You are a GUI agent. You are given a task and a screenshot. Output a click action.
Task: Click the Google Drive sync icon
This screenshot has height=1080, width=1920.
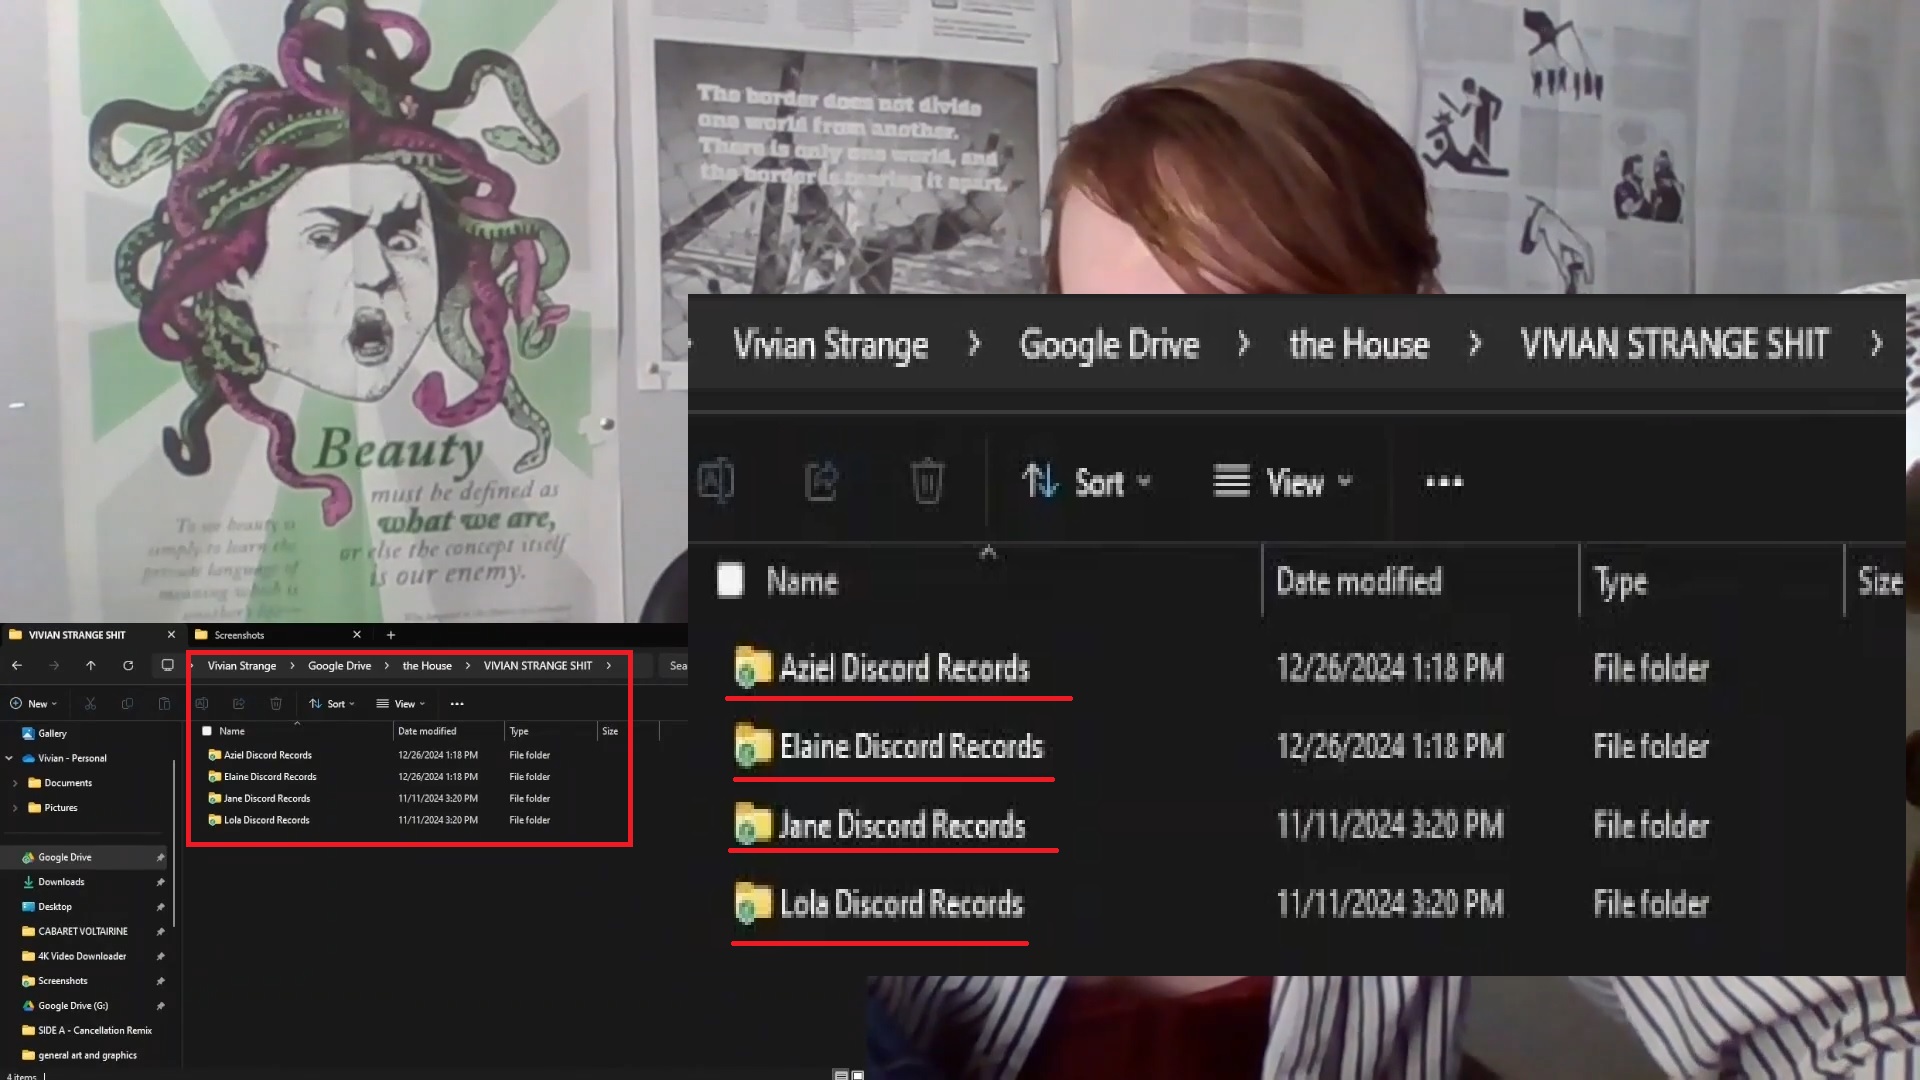pyautogui.click(x=28, y=856)
